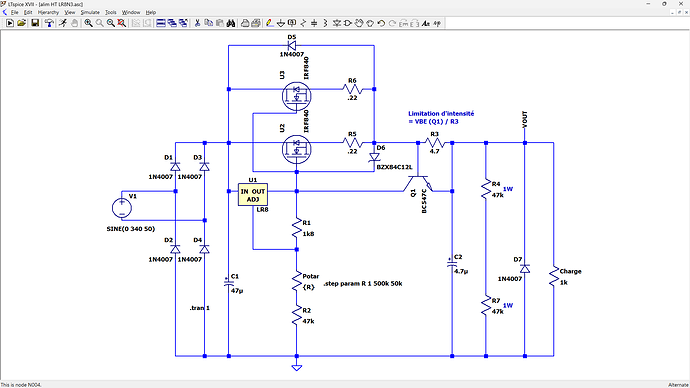
Task: Open the Hierarchy menu
Action: click(x=48, y=12)
